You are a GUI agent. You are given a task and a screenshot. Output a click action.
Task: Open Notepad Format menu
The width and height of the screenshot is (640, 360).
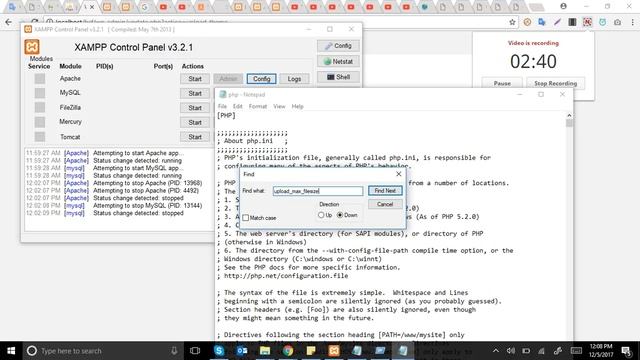coord(258,107)
